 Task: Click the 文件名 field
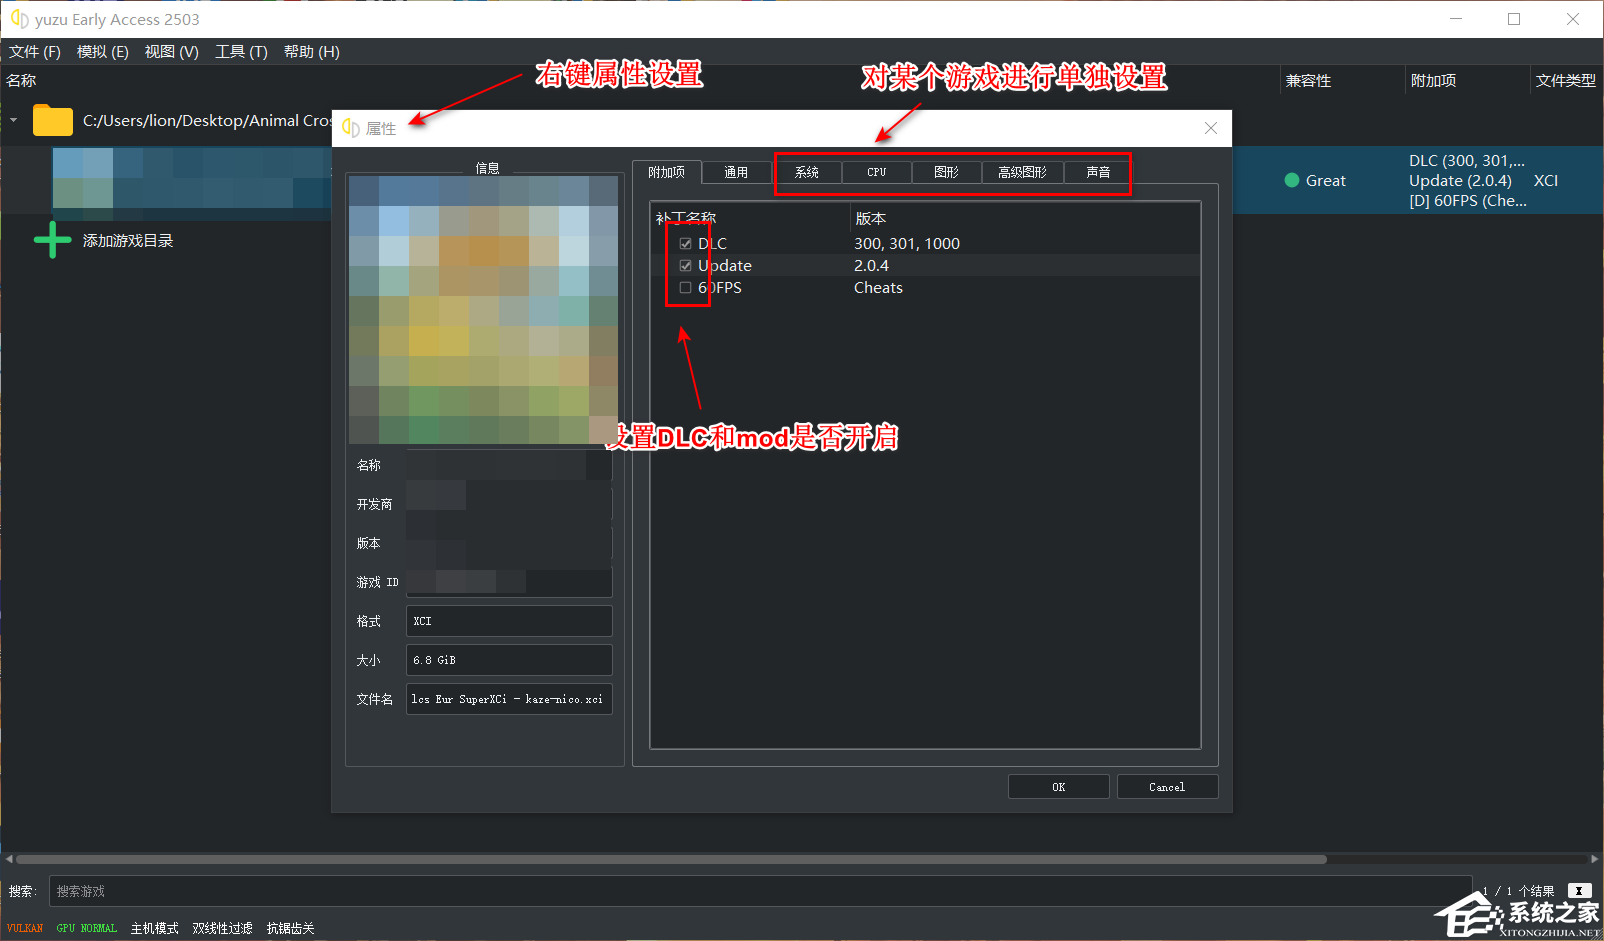509,699
